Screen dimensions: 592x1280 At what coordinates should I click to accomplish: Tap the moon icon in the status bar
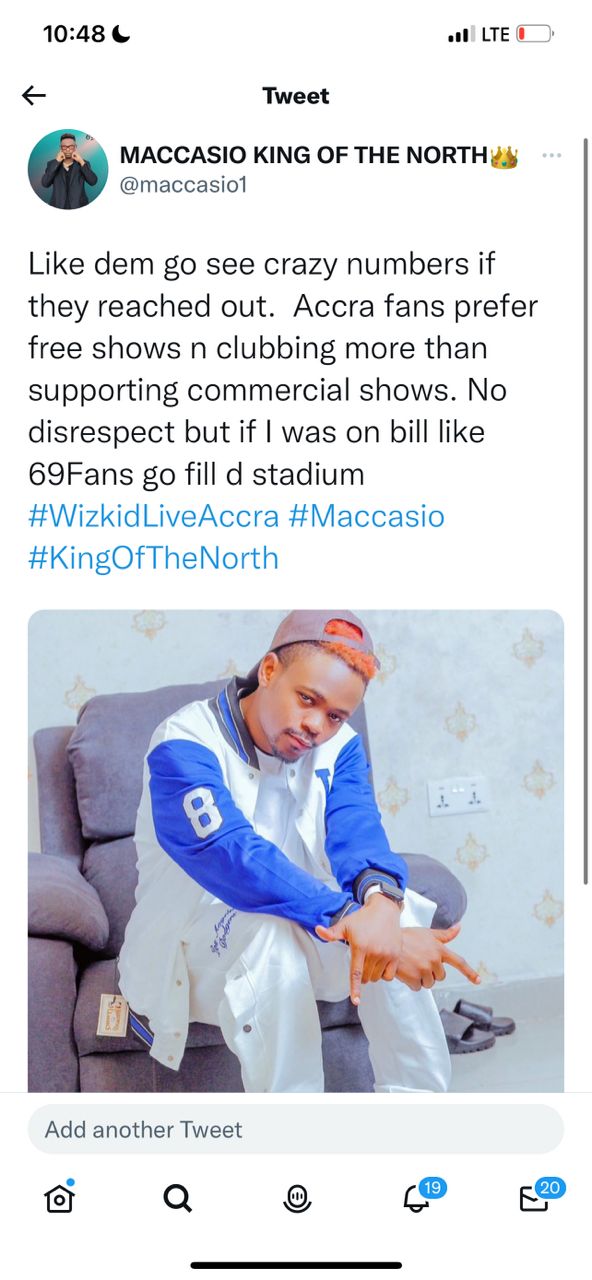click(118, 32)
